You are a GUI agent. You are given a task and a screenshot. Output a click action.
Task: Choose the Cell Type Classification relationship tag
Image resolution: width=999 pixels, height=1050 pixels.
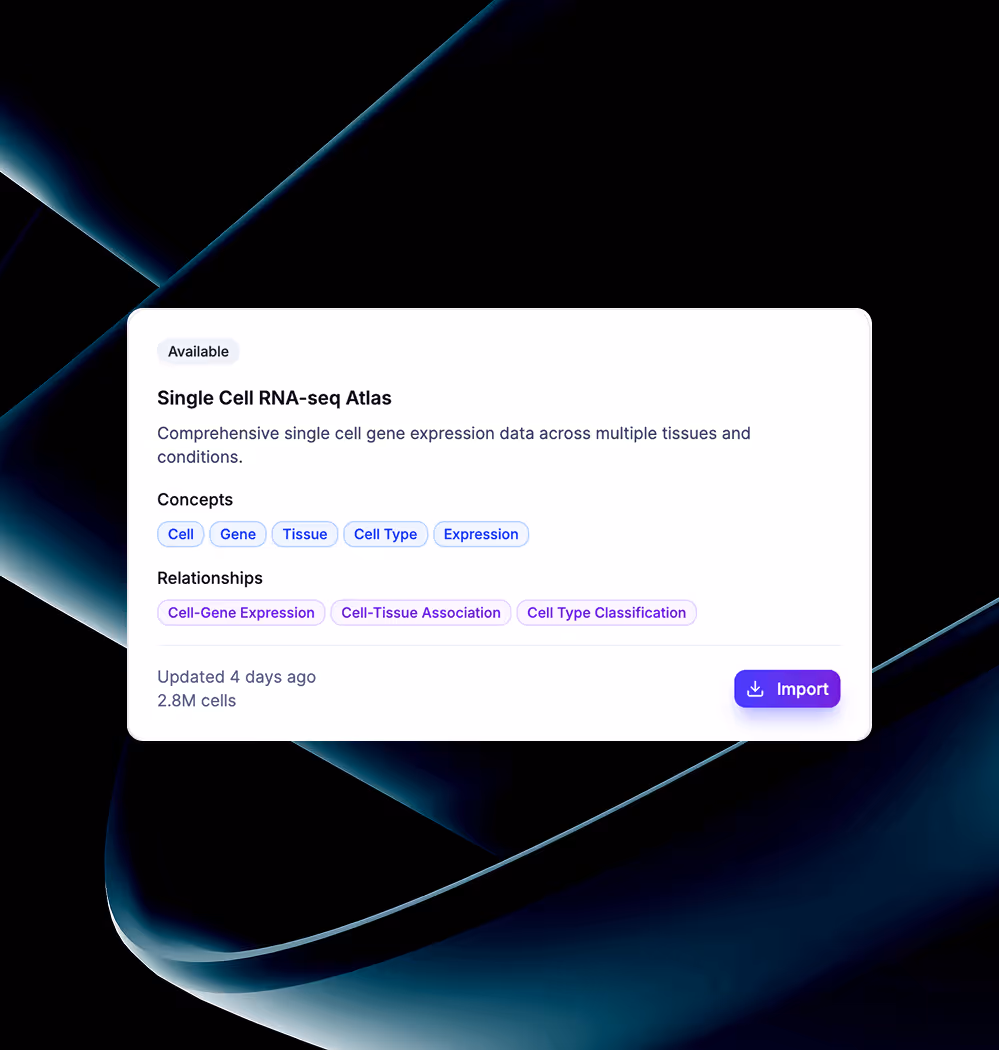pos(607,613)
